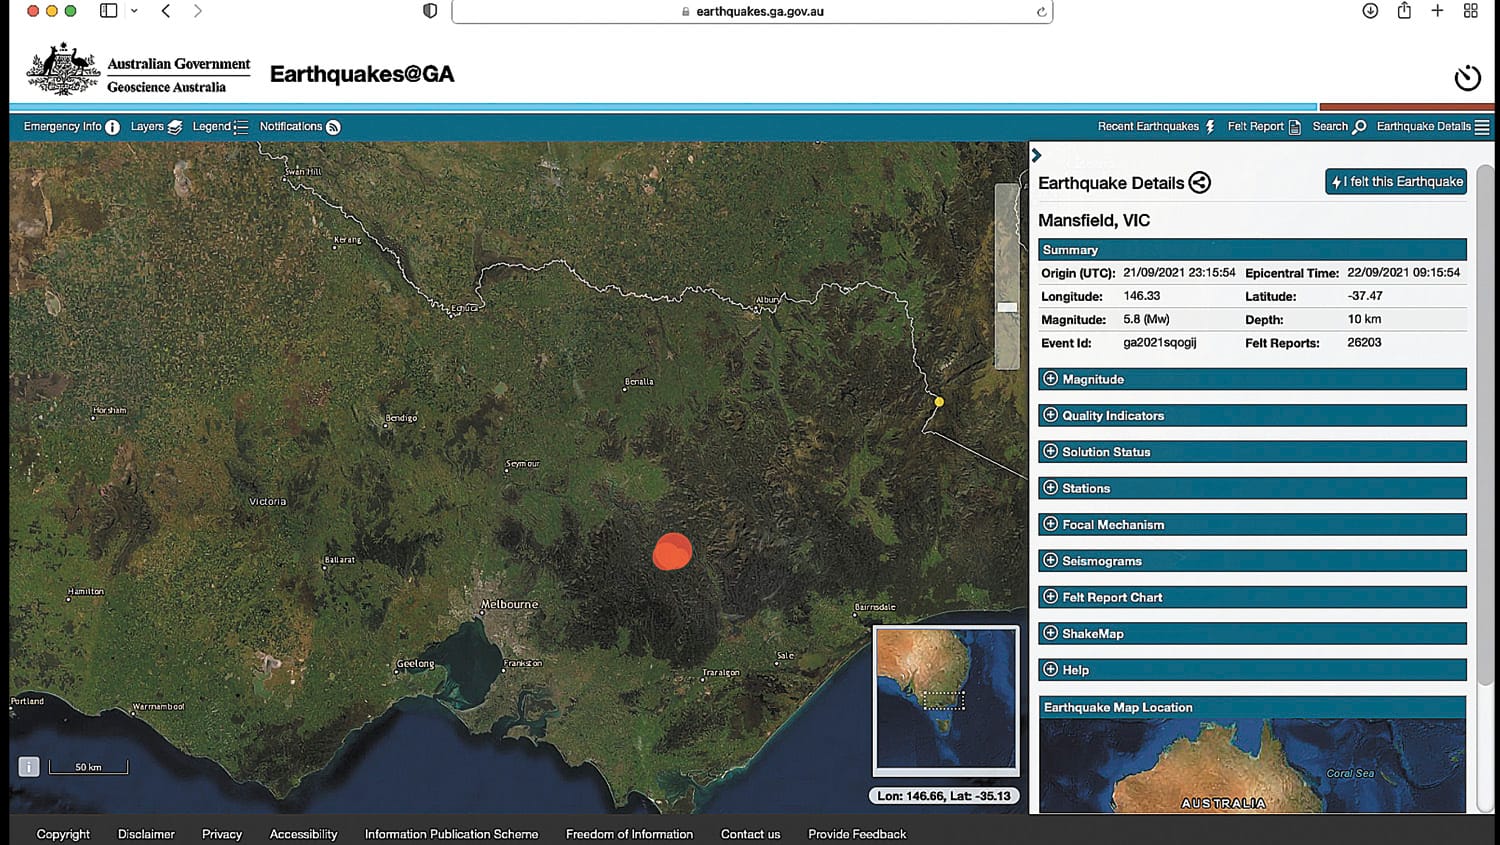
Task: Click the map zoom slider handle
Action: pyautogui.click(x=1007, y=307)
